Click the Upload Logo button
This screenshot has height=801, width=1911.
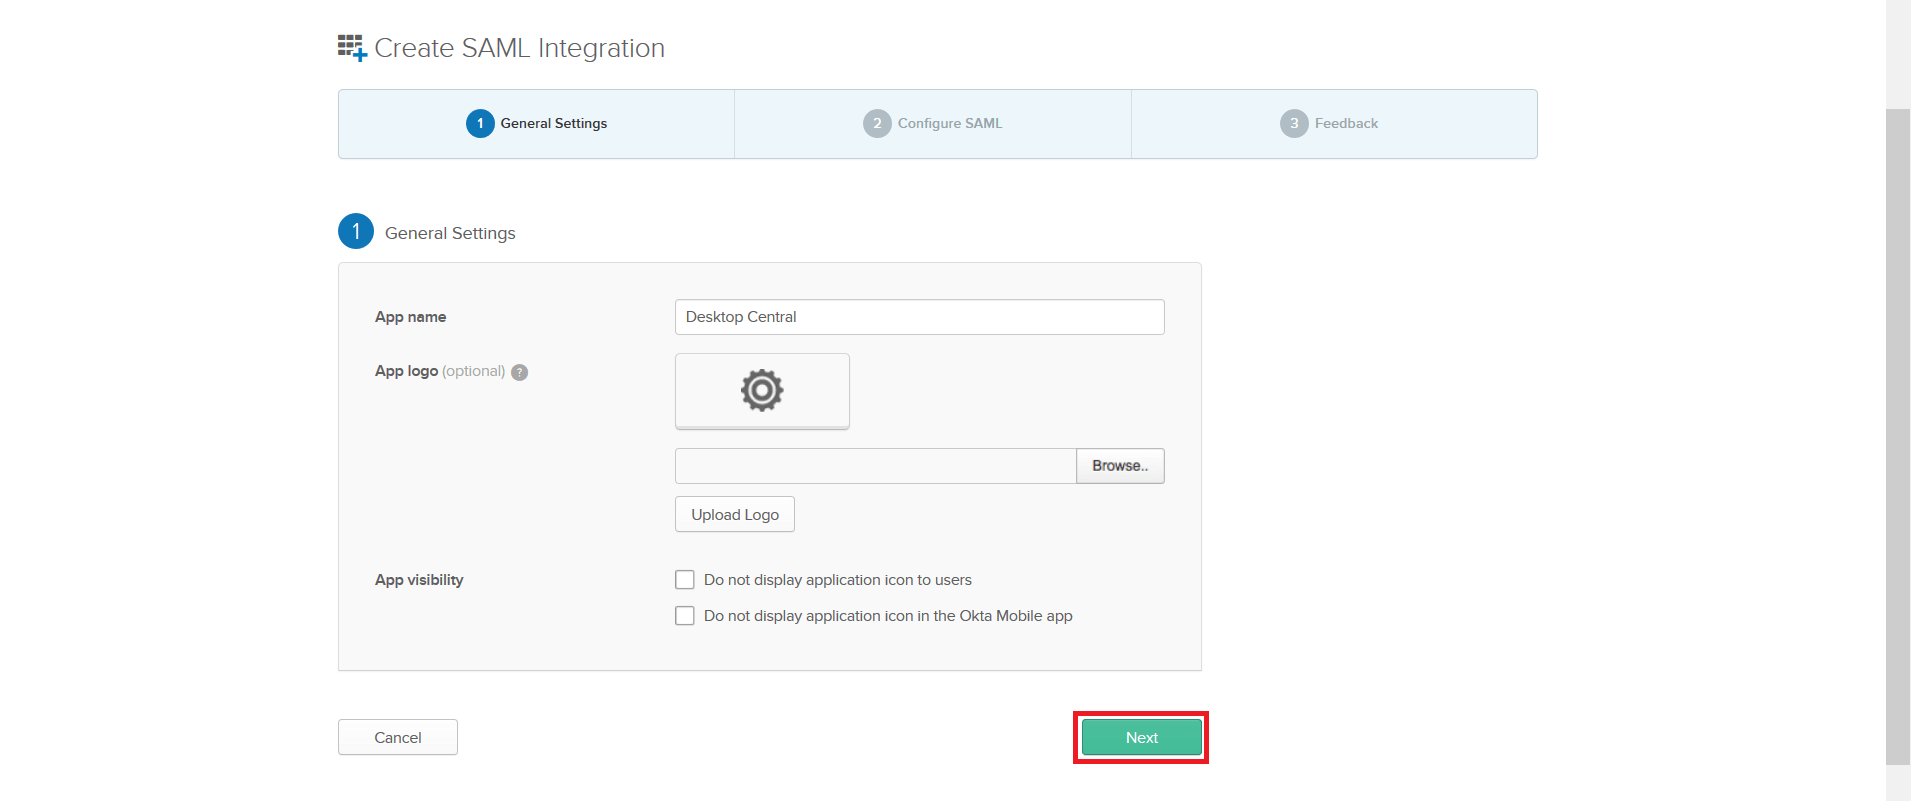click(x=735, y=514)
